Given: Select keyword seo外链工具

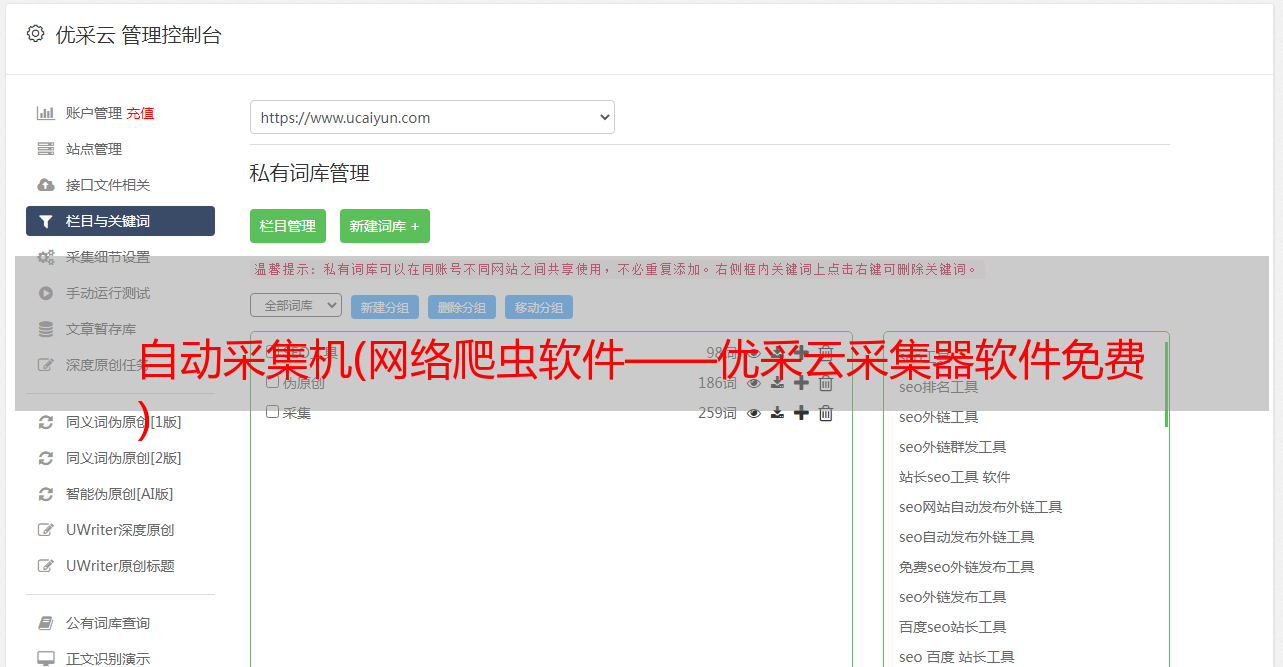Looking at the screenshot, I should point(938,417).
